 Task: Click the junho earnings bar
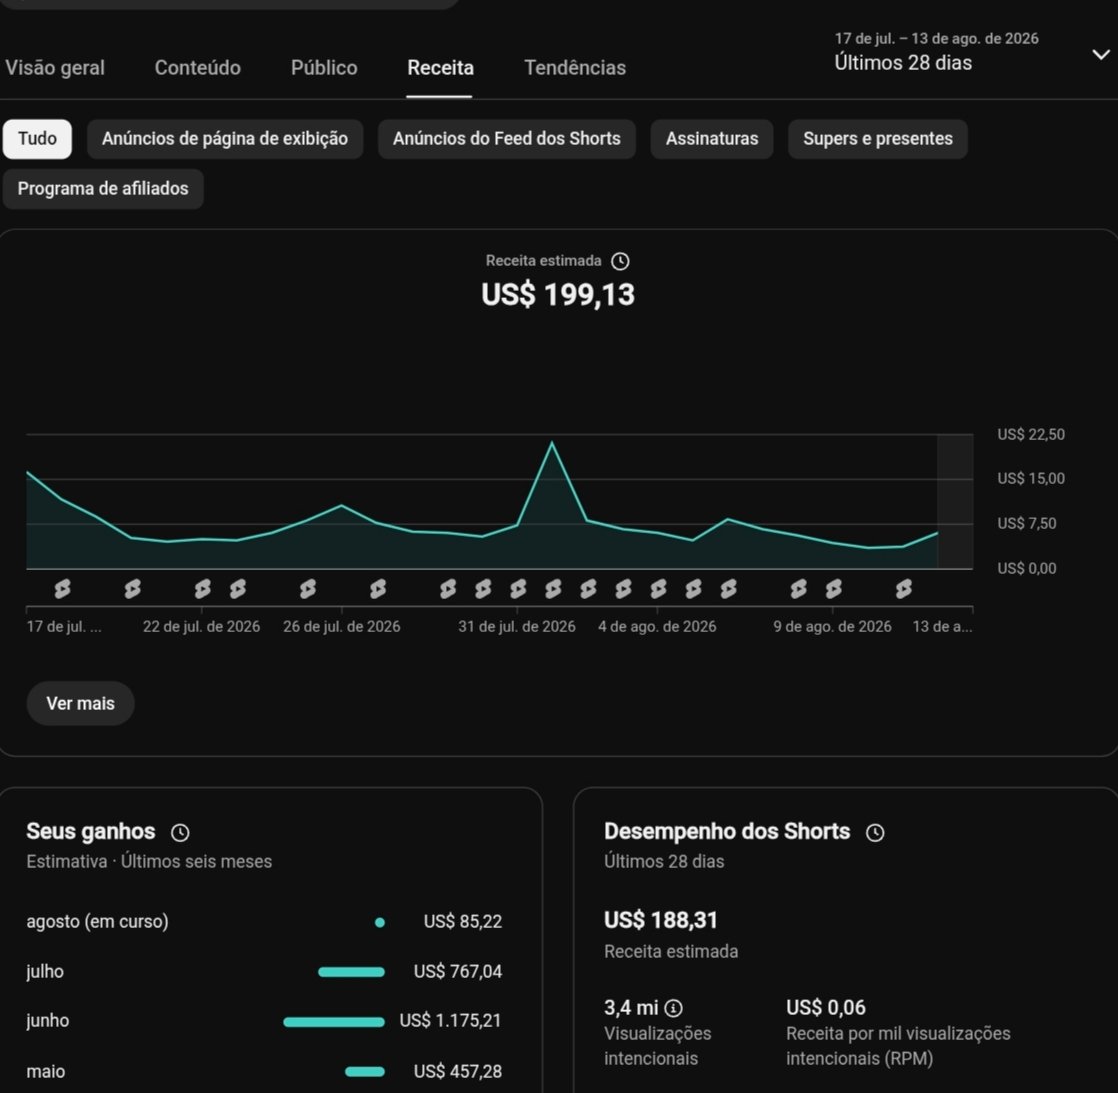(334, 1022)
